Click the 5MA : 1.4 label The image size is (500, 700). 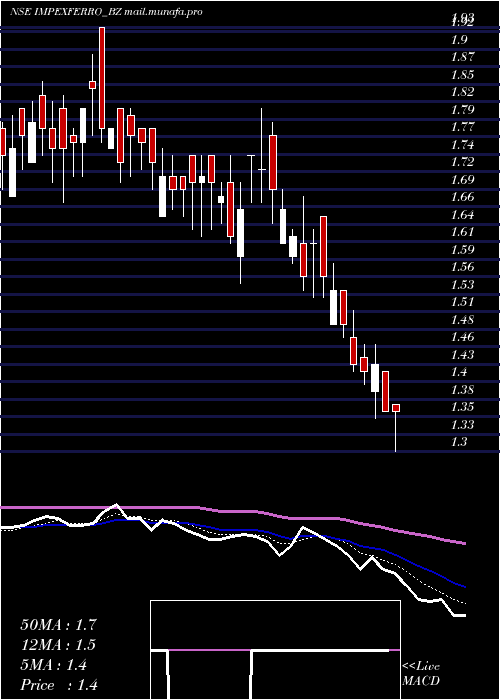coord(54,665)
